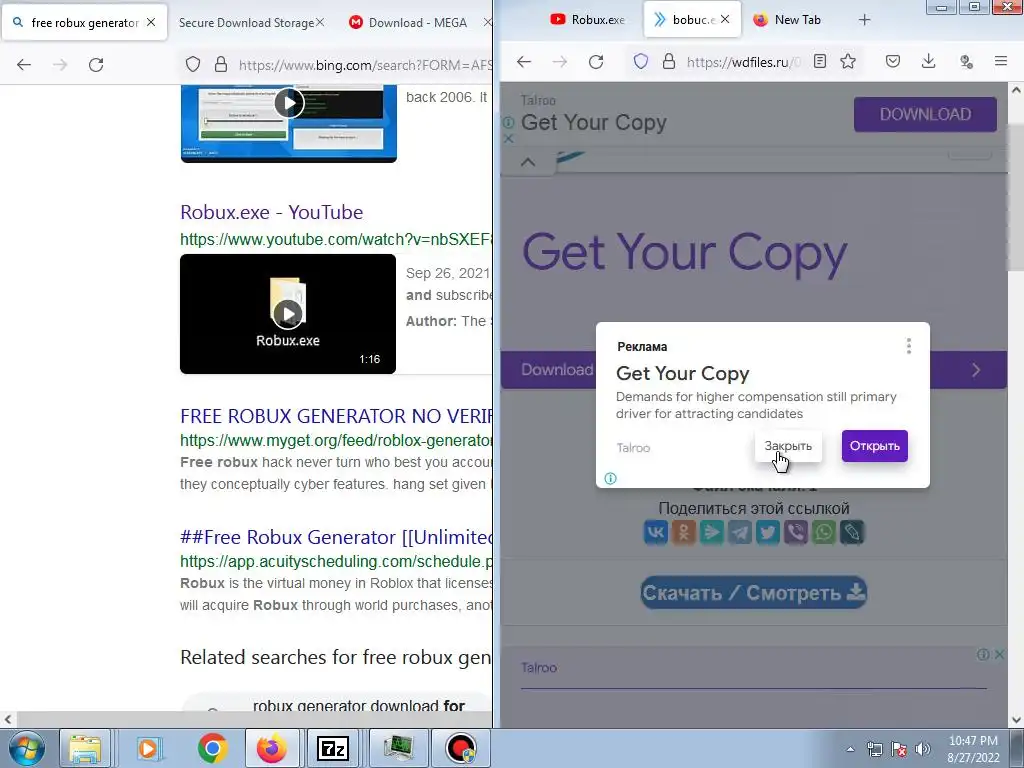Open Robux.exe - YouTube search result
Image resolution: width=1024 pixels, height=768 pixels.
[x=272, y=212]
